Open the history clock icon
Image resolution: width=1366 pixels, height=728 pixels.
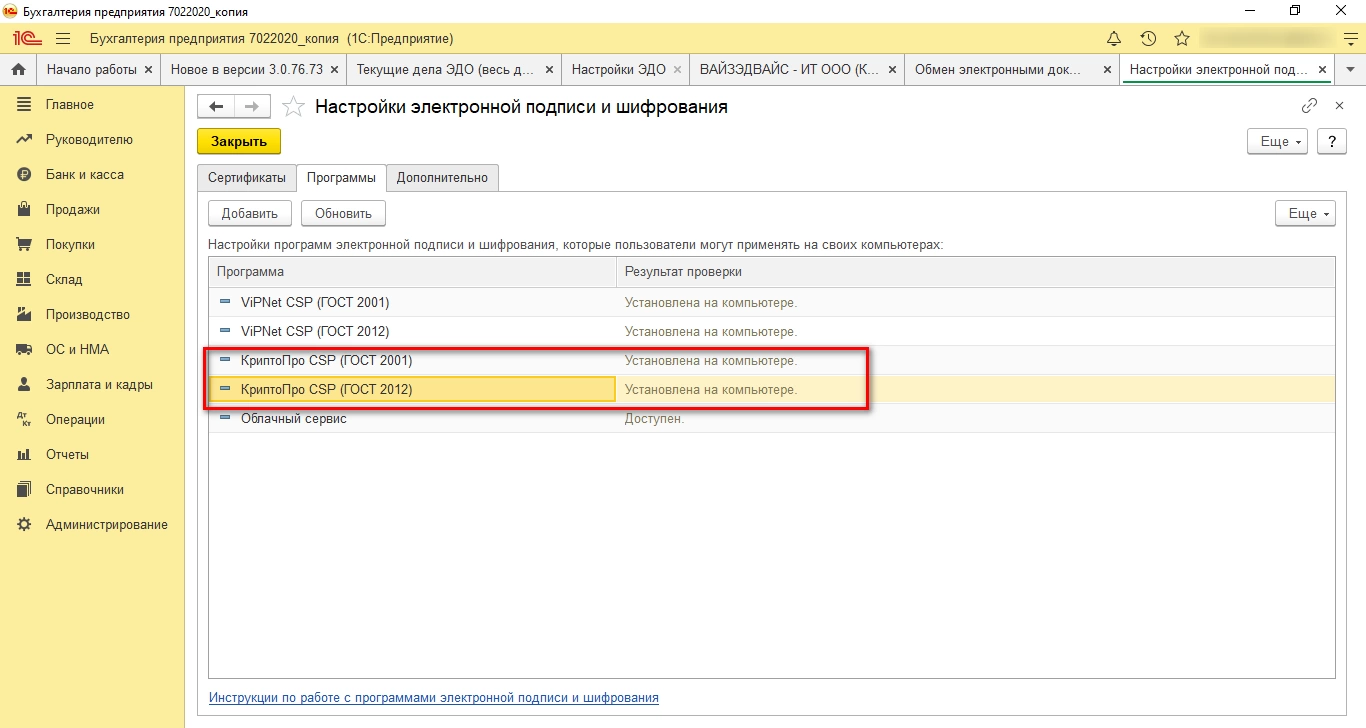(1148, 39)
